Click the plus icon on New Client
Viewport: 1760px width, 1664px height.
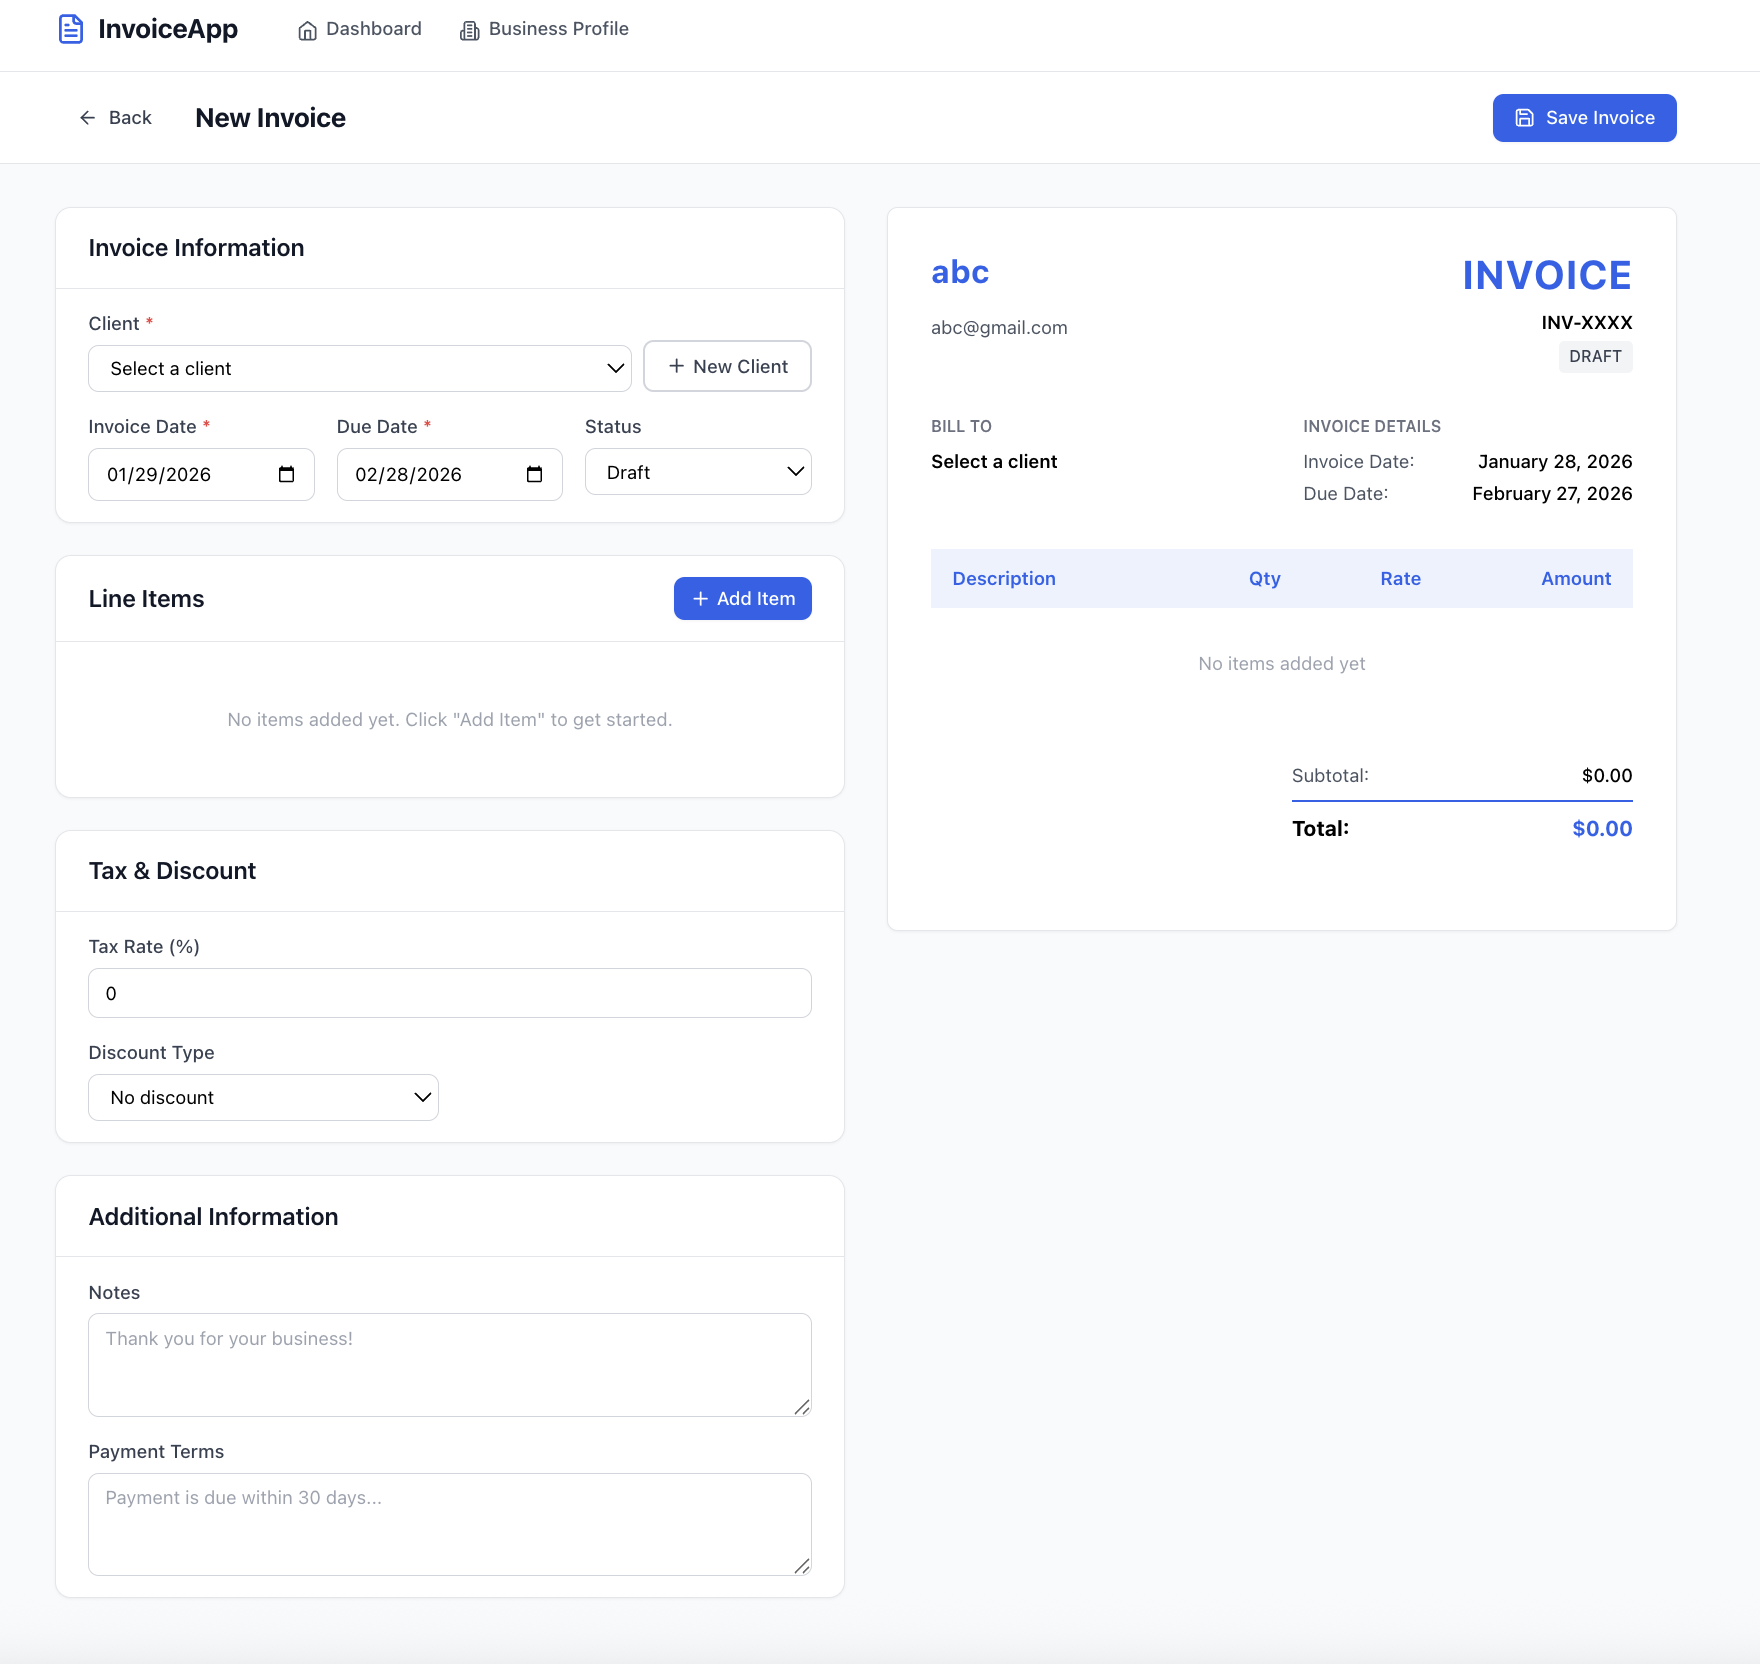(676, 366)
